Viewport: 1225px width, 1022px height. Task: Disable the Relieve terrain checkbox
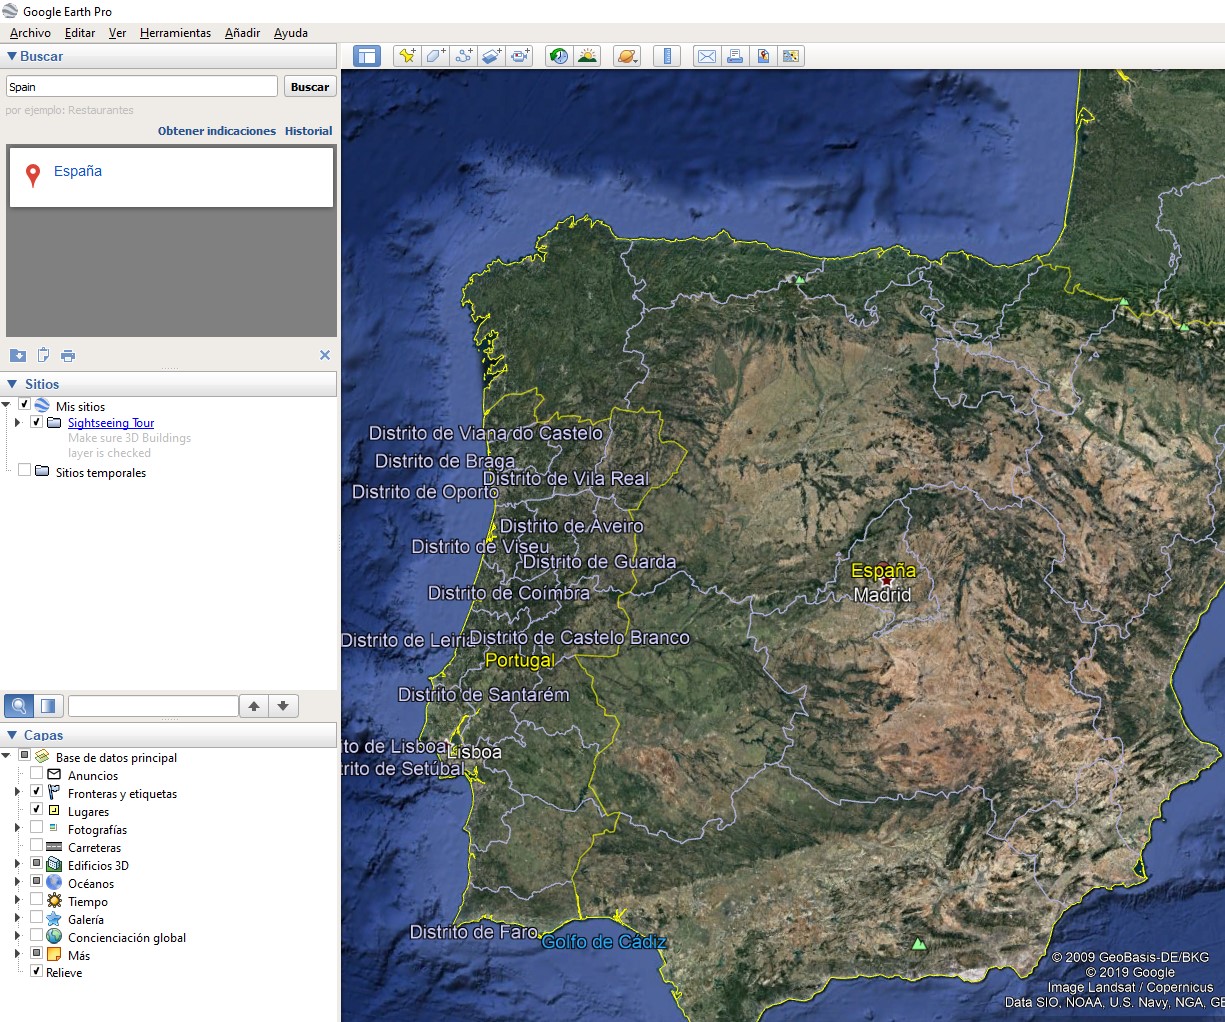pyautogui.click(x=36, y=971)
